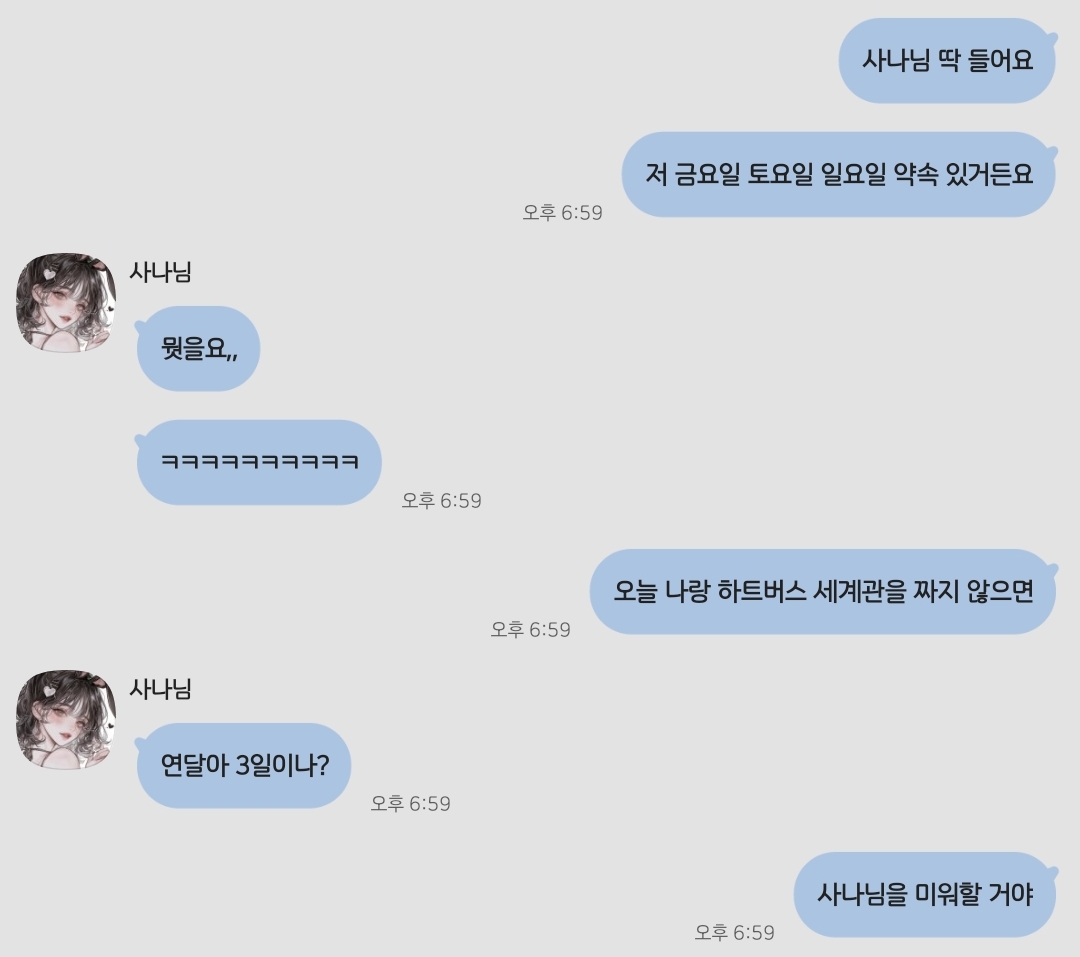This screenshot has width=1080, height=957.
Task: Click the '저 금요일 토요일 일요일 약속 있거든요' bubble
Action: (x=839, y=174)
